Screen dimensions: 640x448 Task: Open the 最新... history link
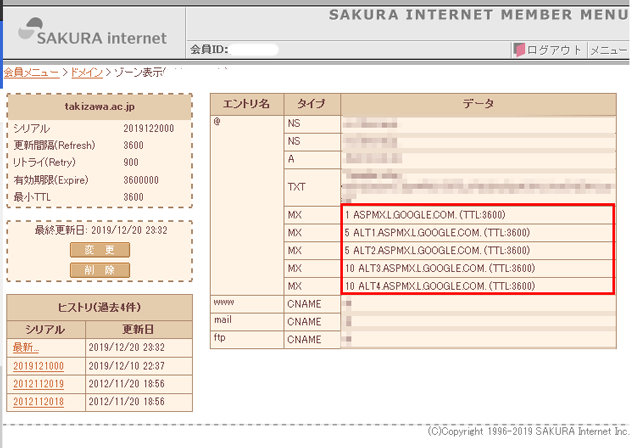[x=26, y=348]
